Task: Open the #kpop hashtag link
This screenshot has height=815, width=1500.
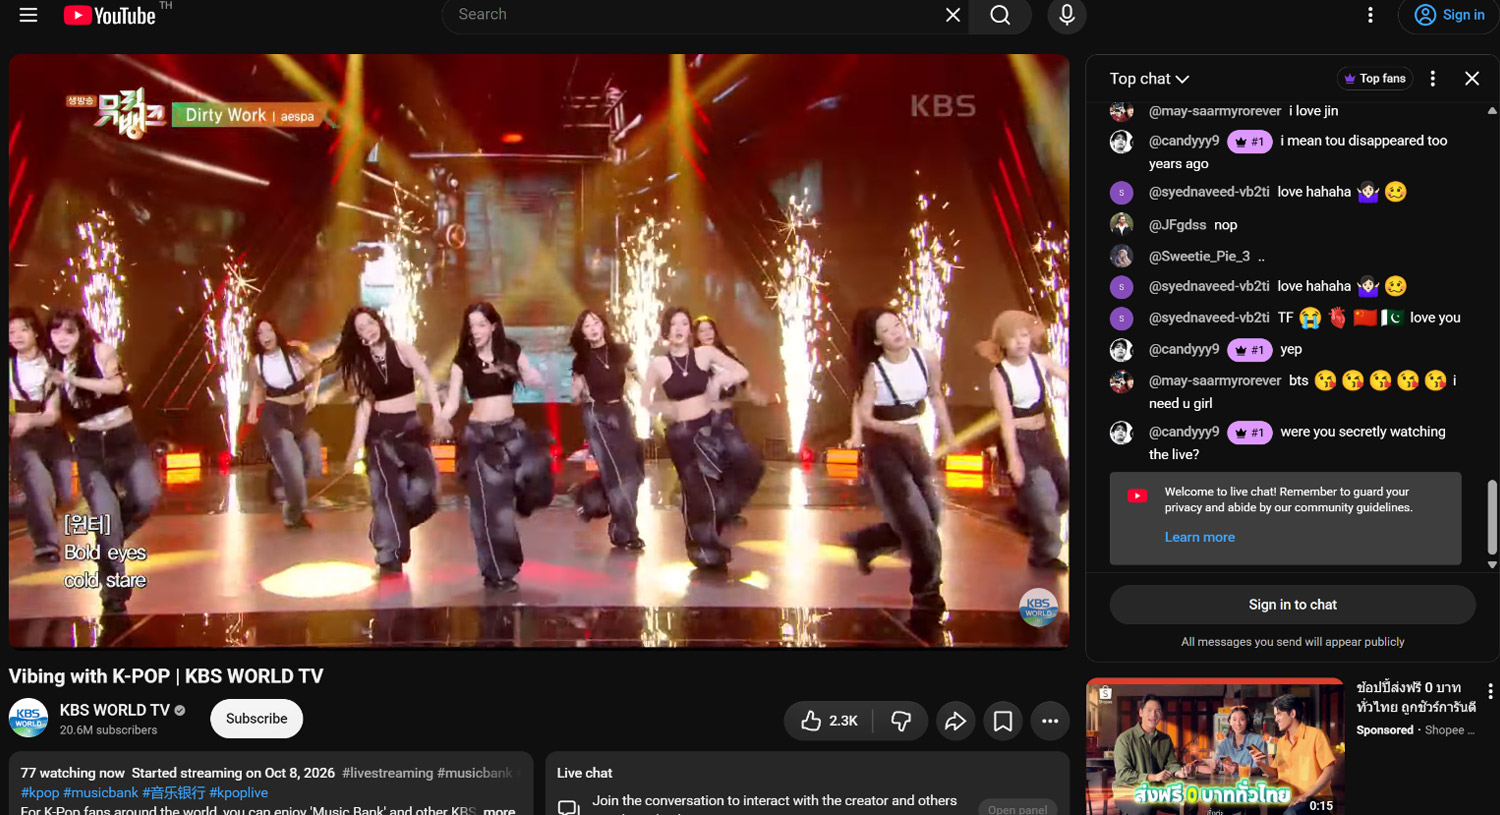Action: click(x=40, y=793)
